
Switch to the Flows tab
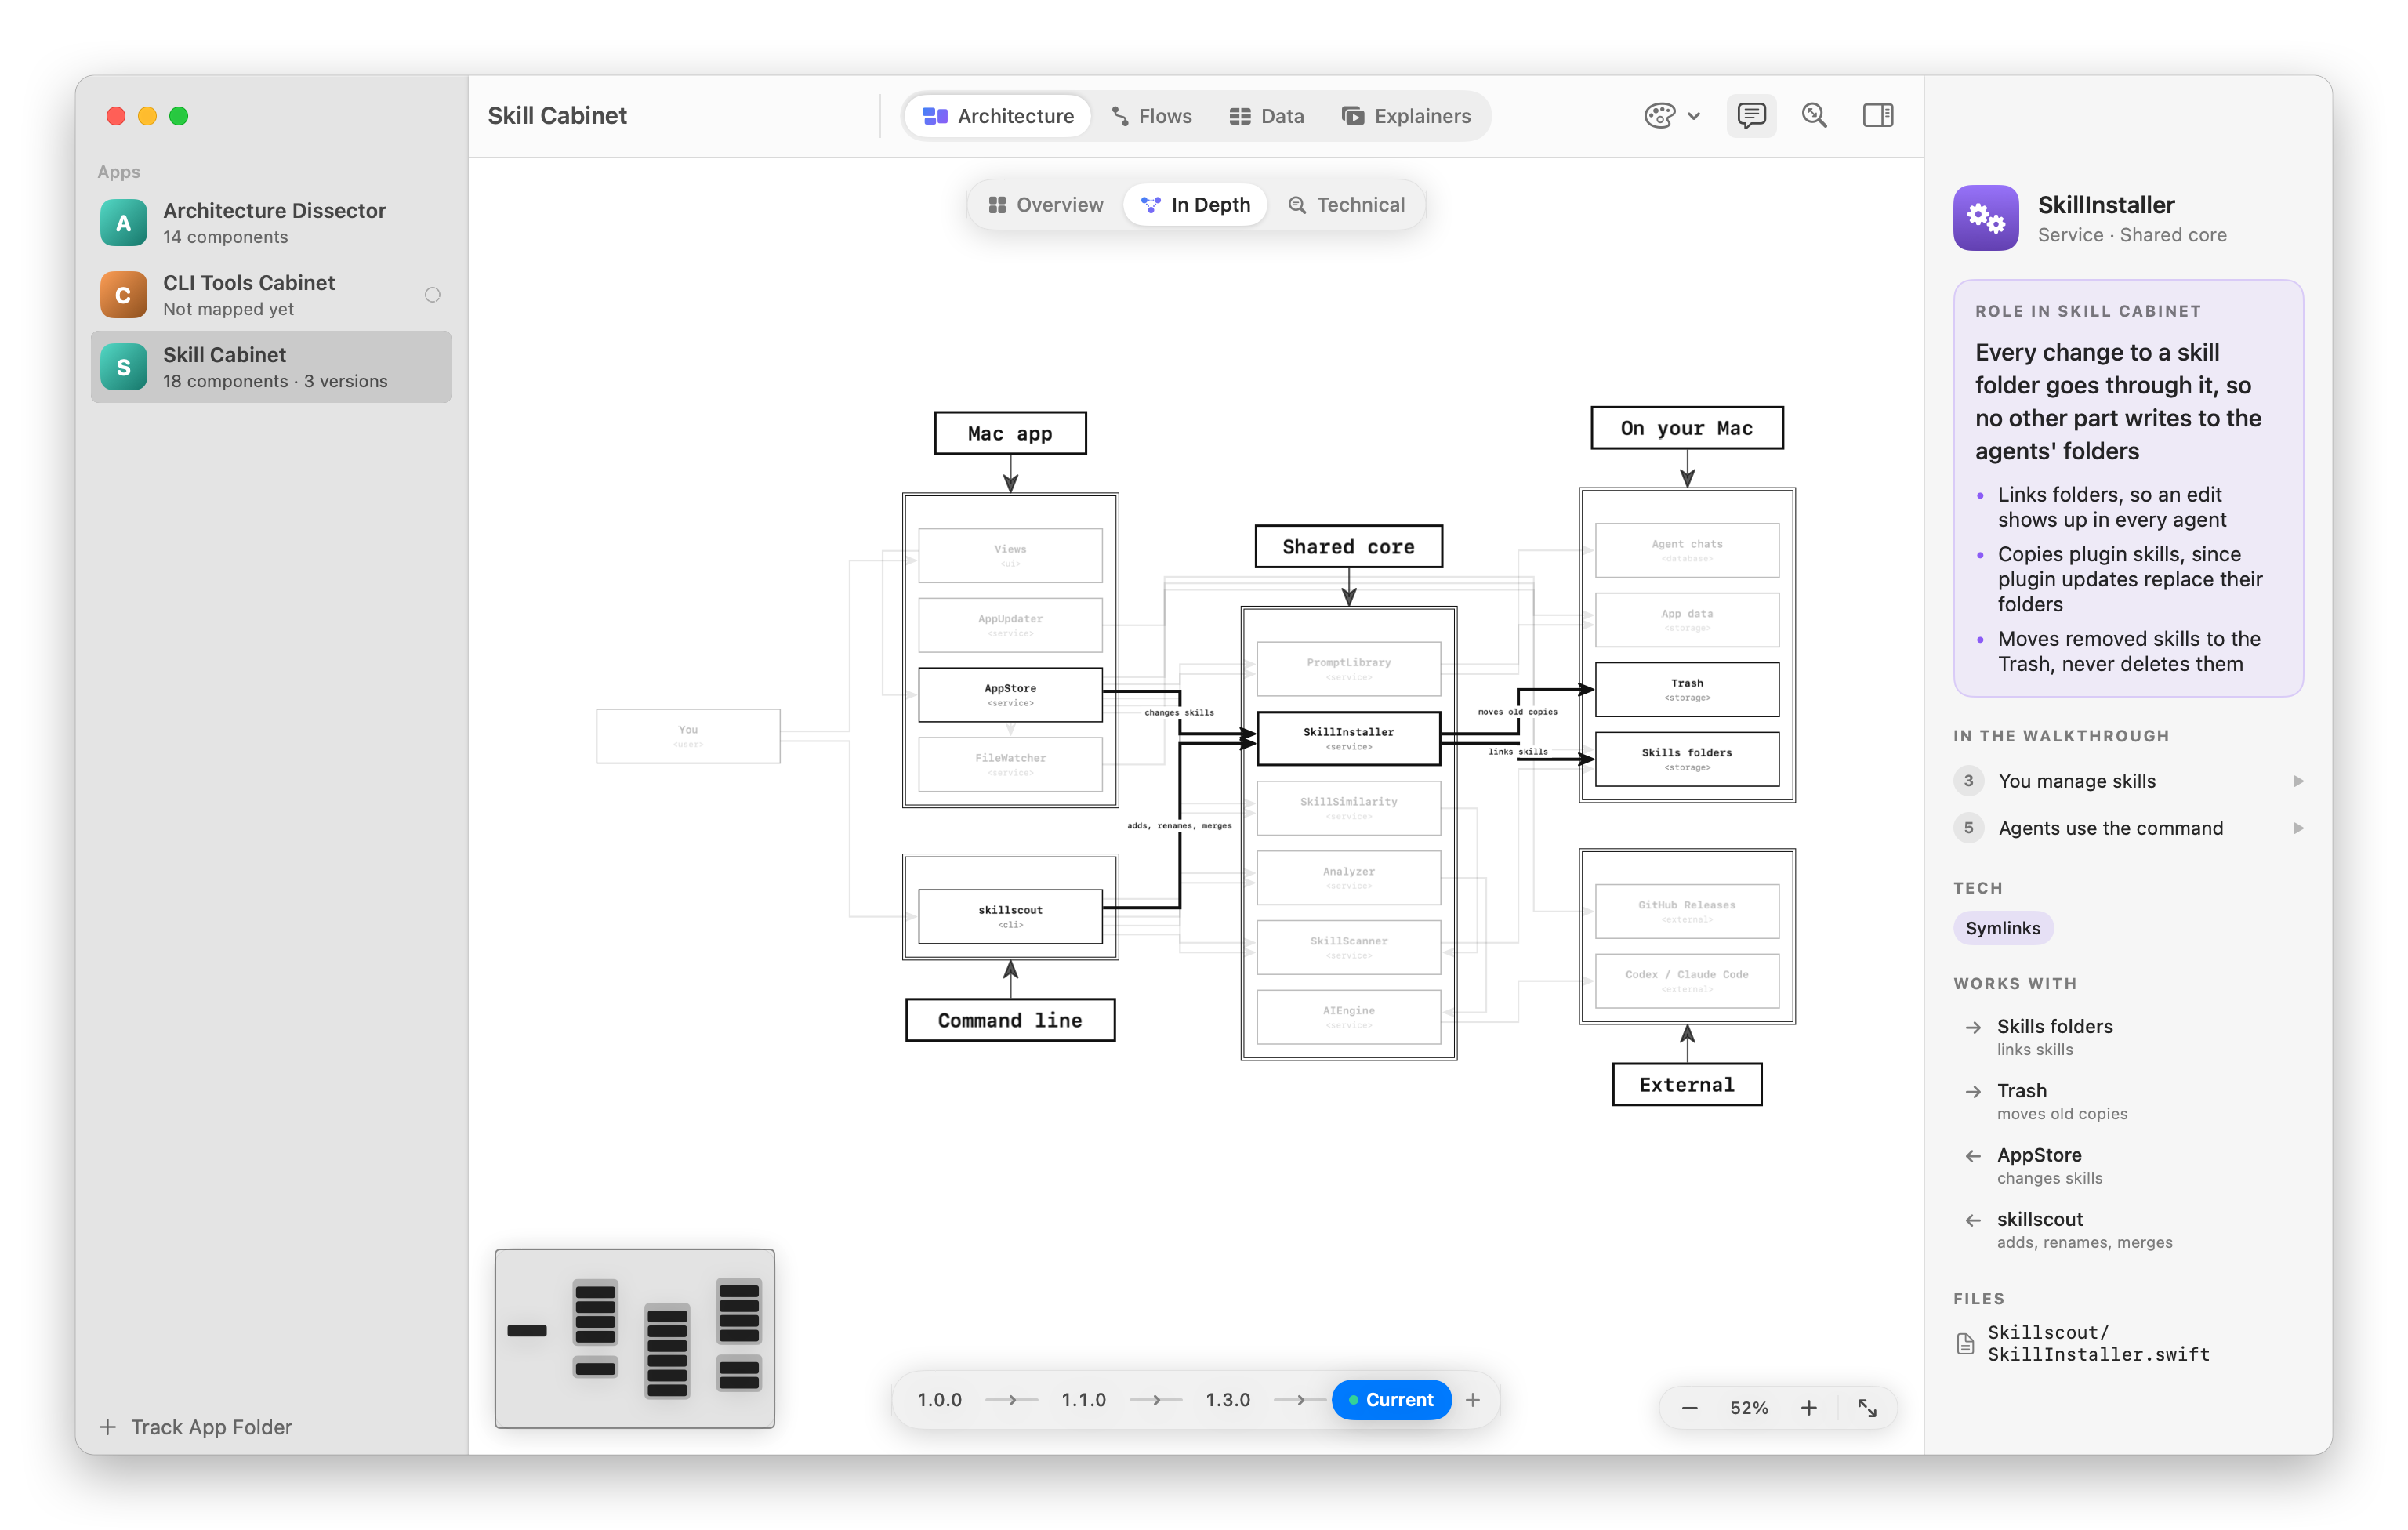1152,116
